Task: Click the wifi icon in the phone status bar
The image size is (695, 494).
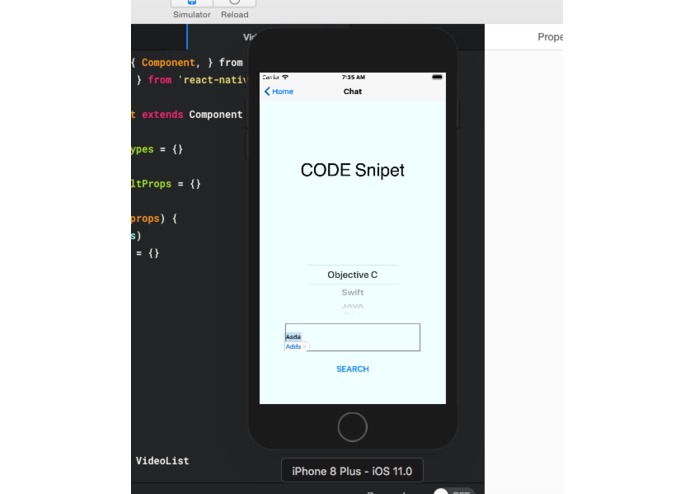Action: tap(285, 77)
